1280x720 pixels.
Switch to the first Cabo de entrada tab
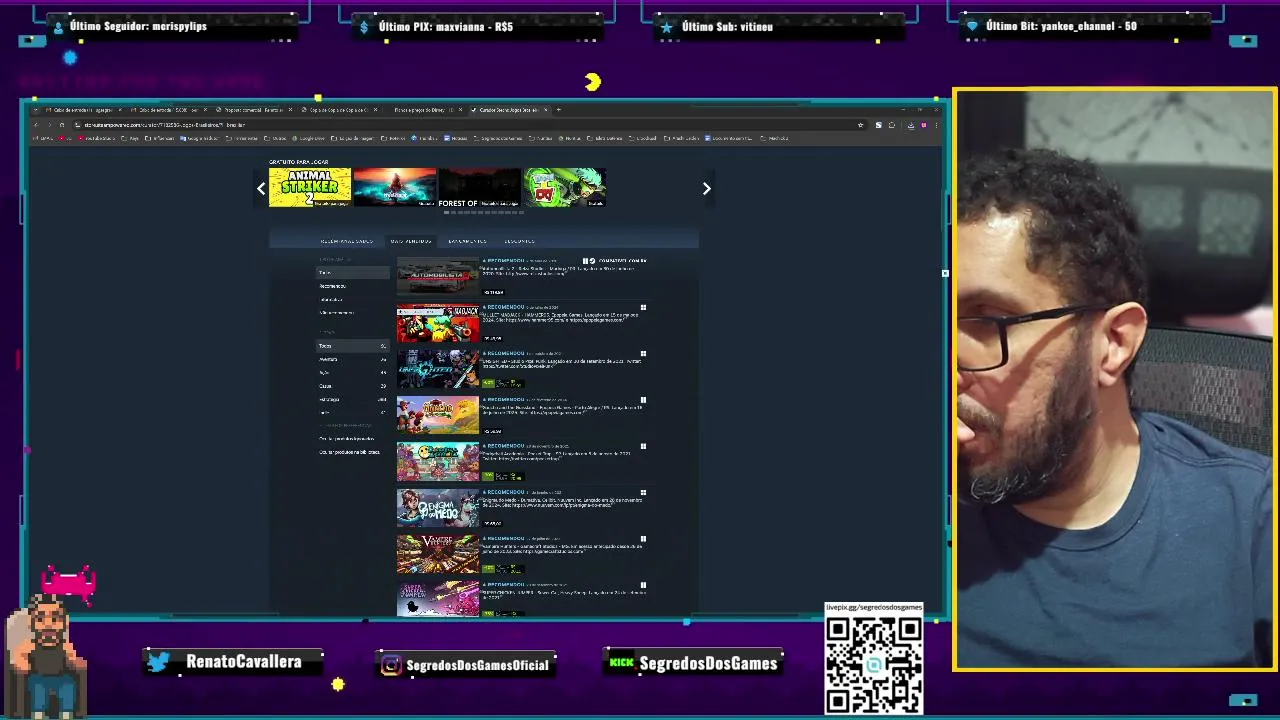pyautogui.click(x=82, y=110)
